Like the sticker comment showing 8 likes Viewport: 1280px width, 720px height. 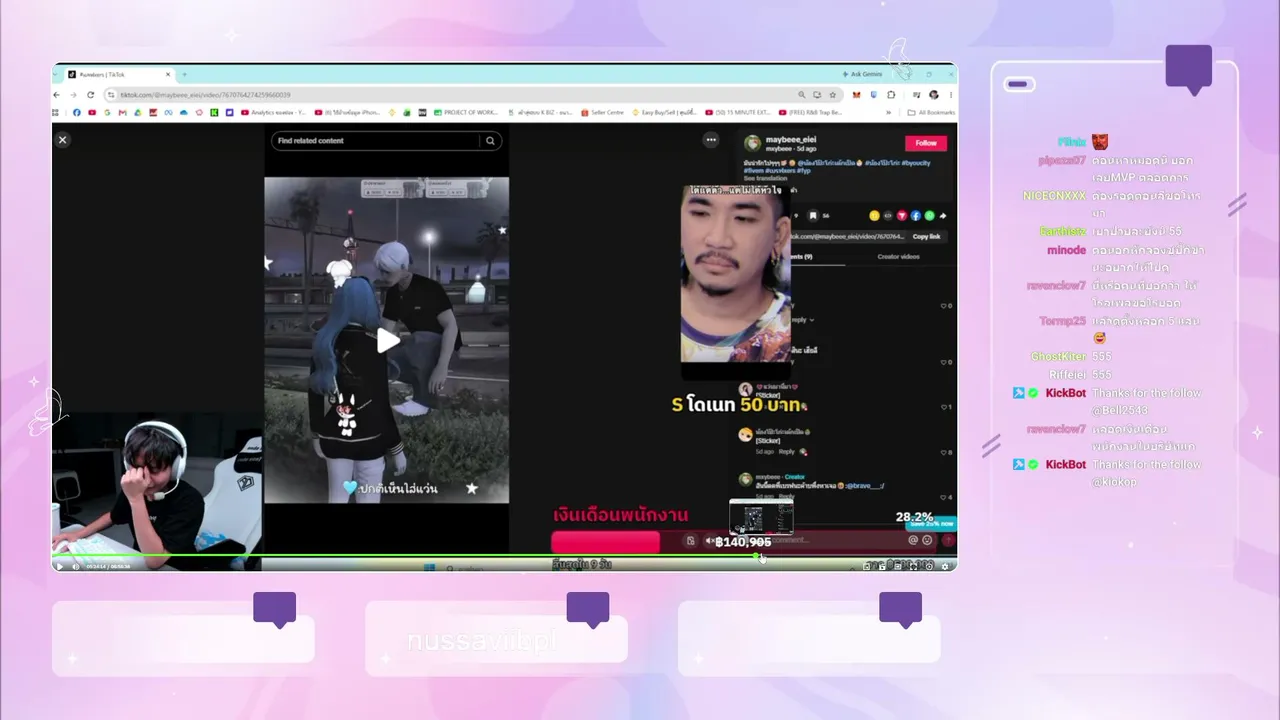click(944, 452)
